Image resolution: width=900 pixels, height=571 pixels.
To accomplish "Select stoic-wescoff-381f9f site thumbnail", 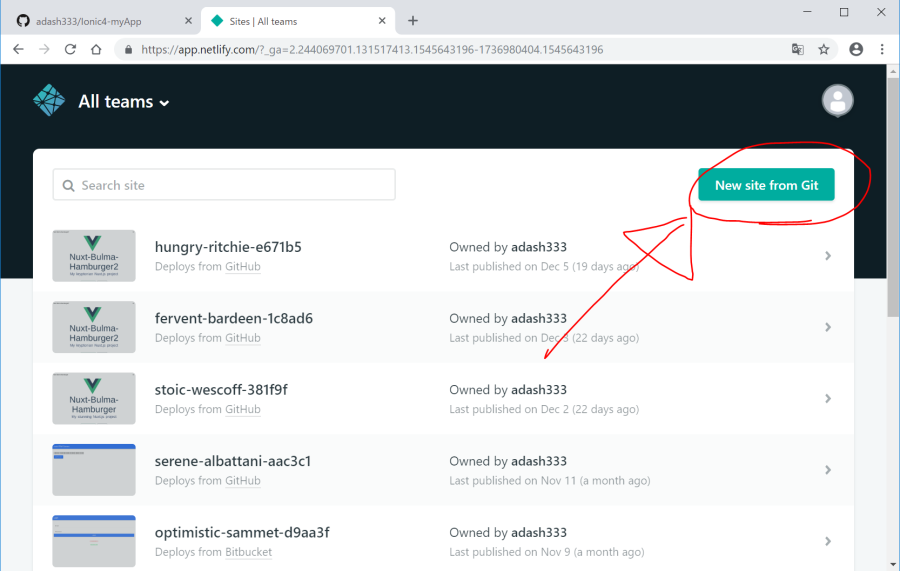I will coord(94,398).
